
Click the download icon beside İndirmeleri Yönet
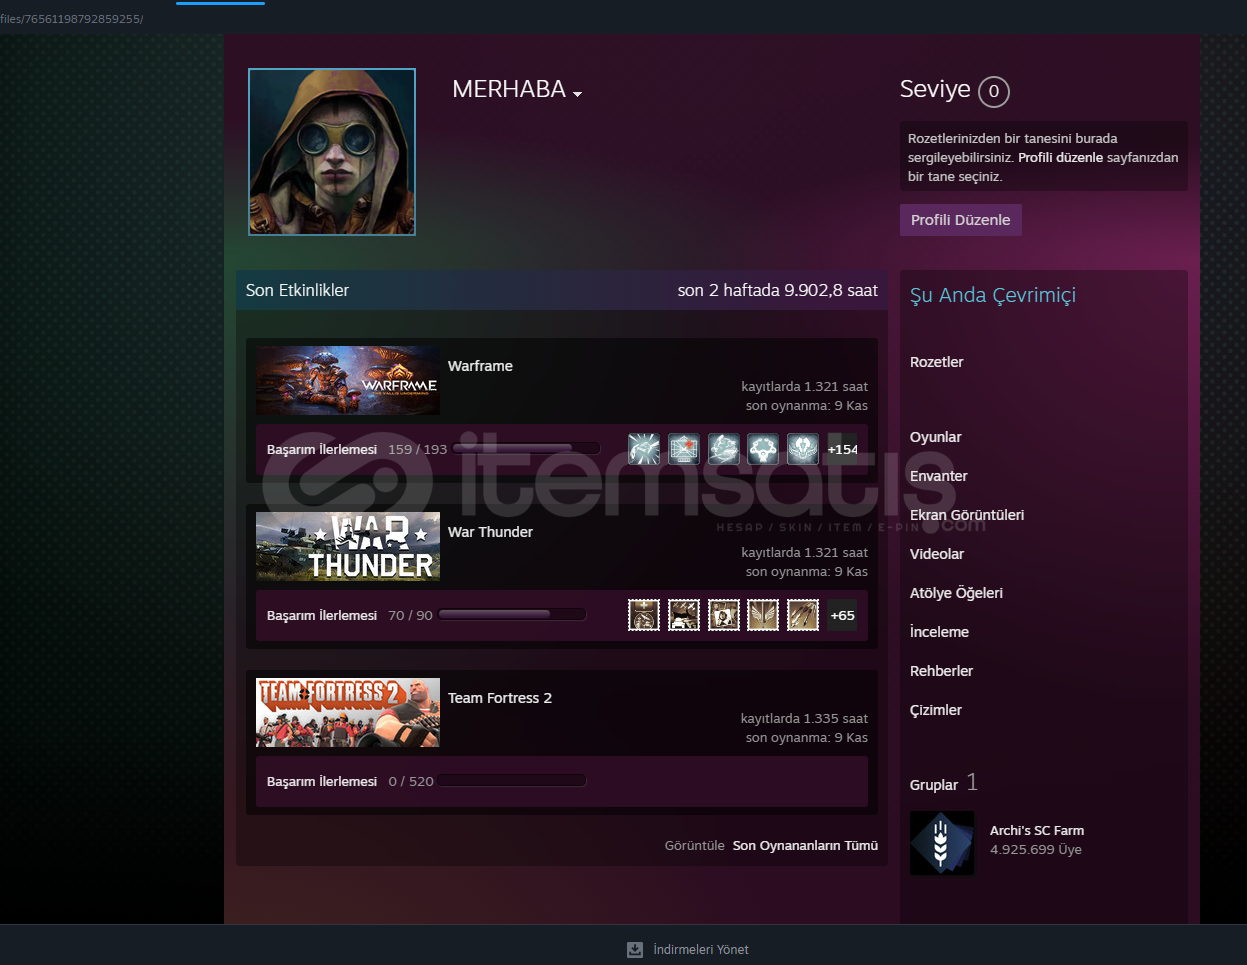pos(635,949)
